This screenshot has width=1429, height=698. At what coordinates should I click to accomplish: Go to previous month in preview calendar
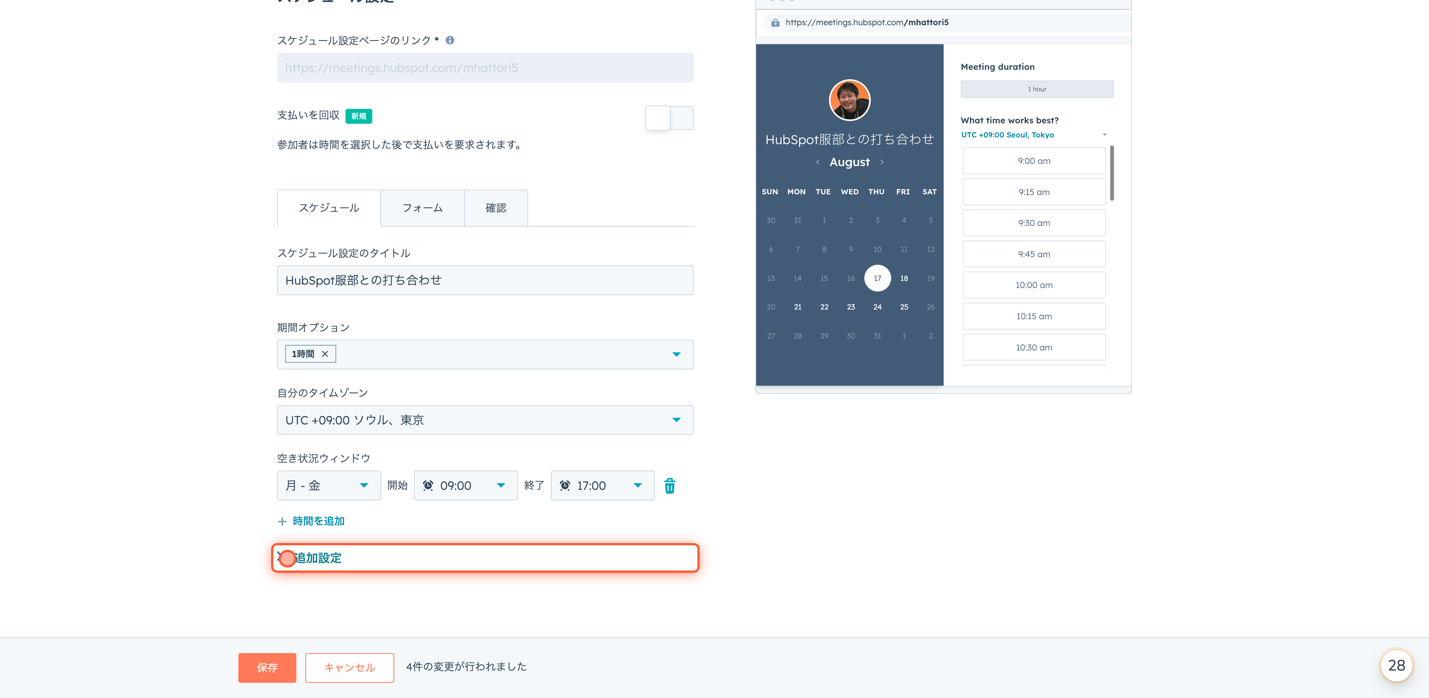(x=818, y=162)
